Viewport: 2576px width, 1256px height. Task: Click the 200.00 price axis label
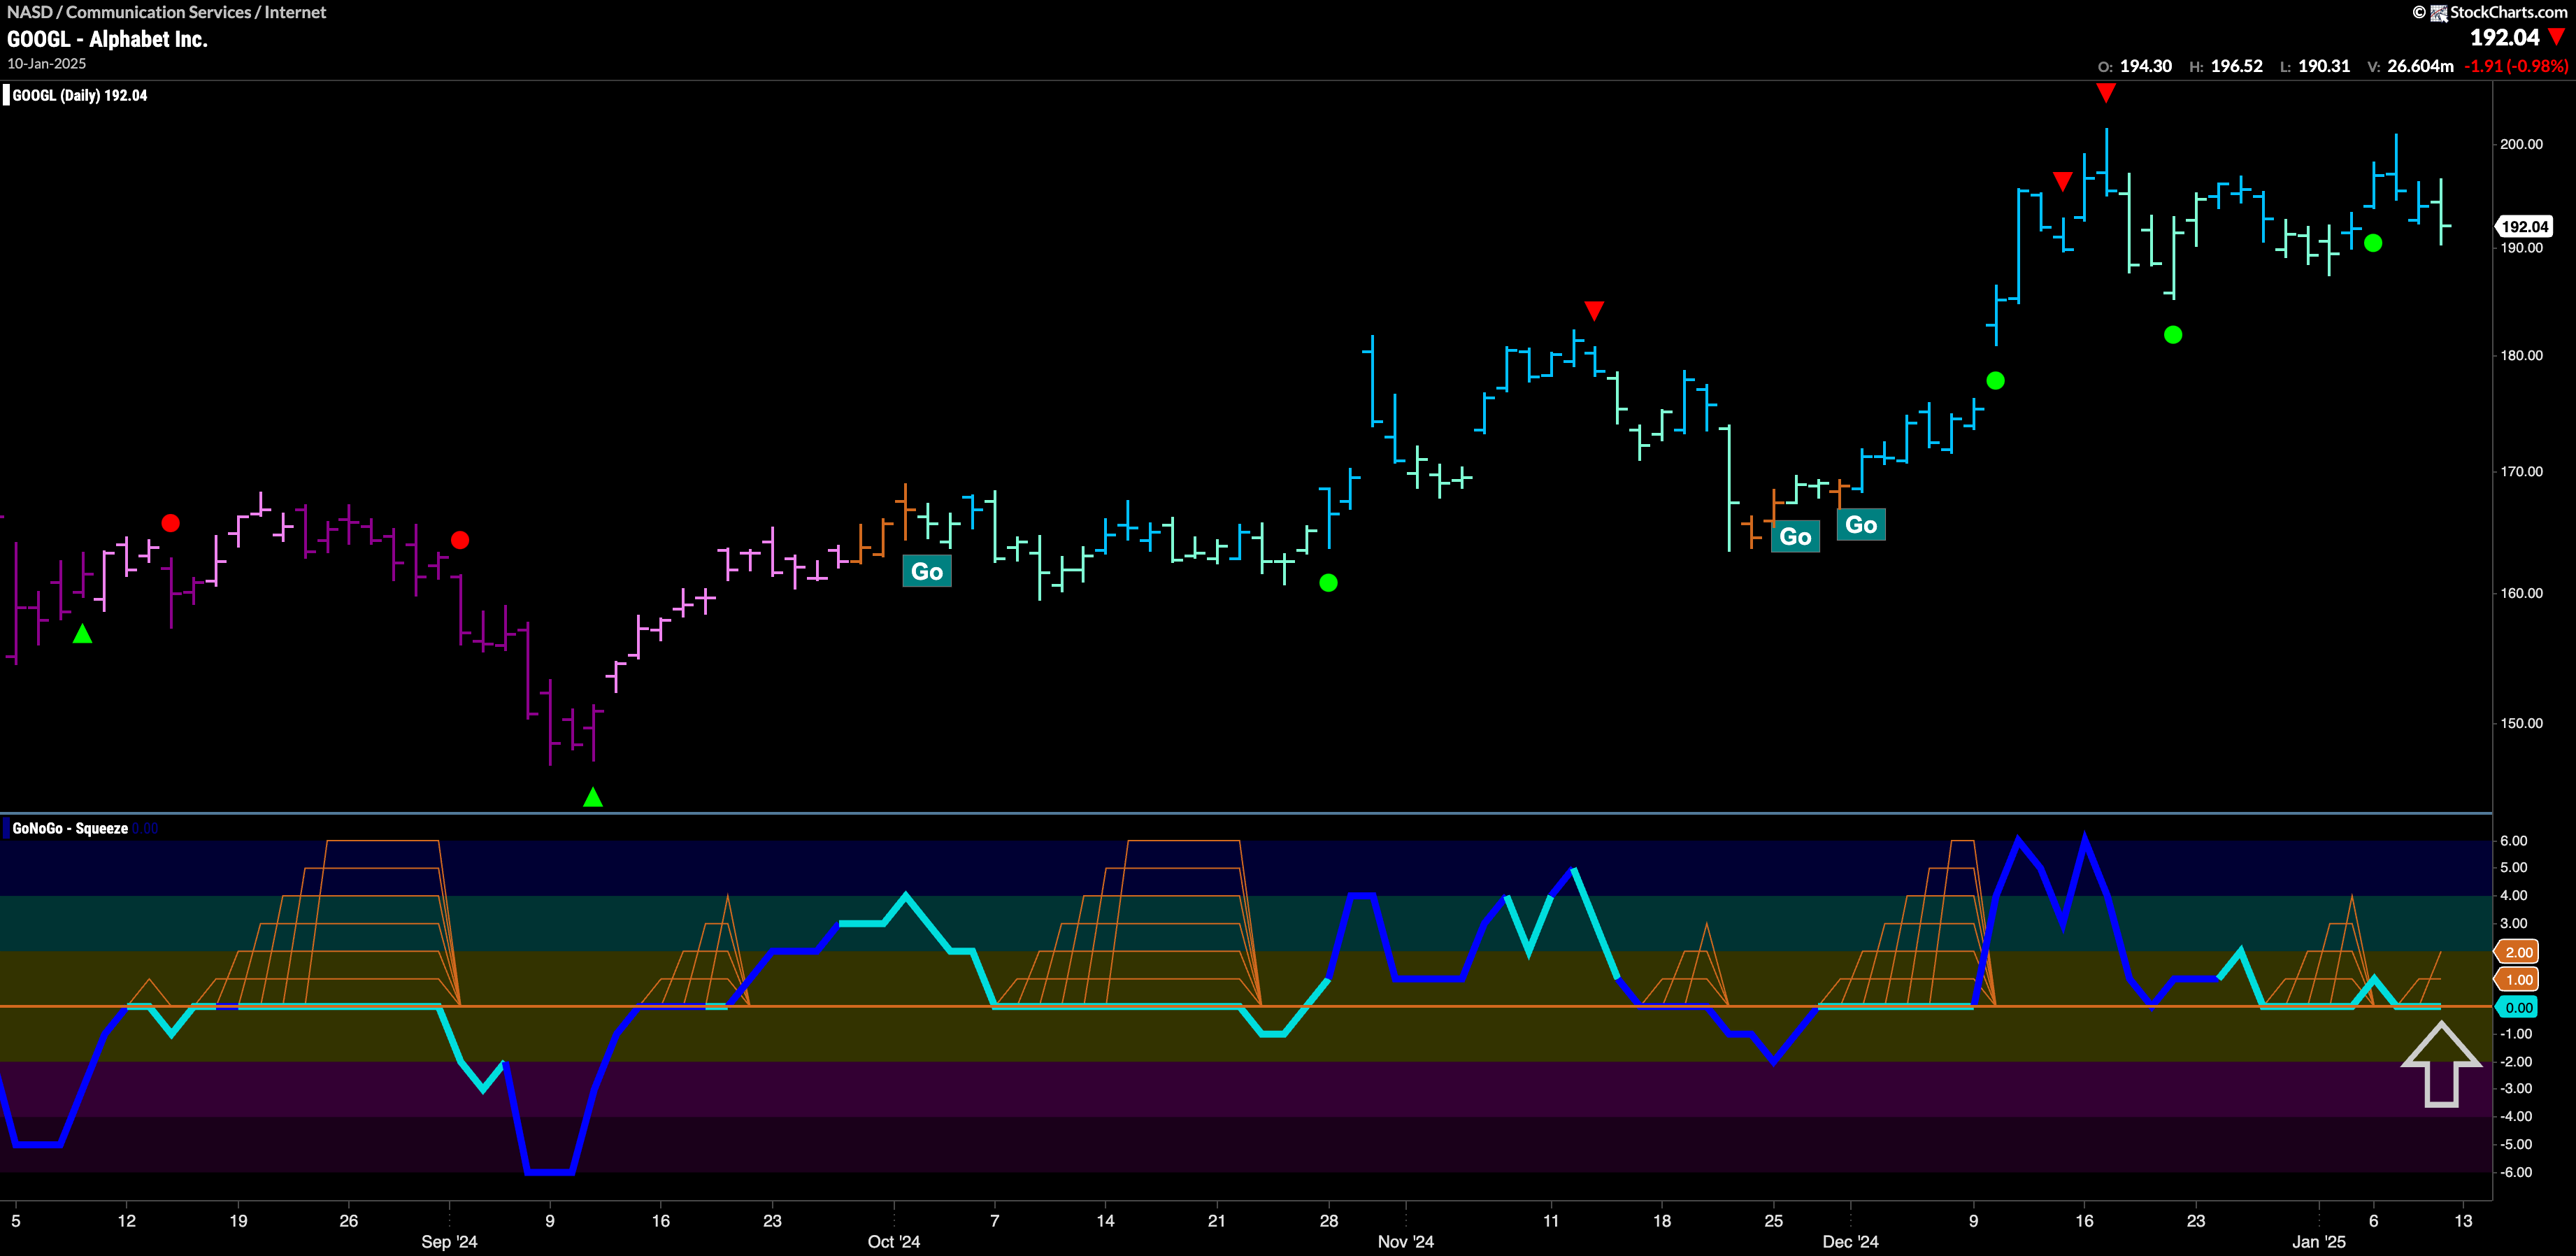point(2521,144)
